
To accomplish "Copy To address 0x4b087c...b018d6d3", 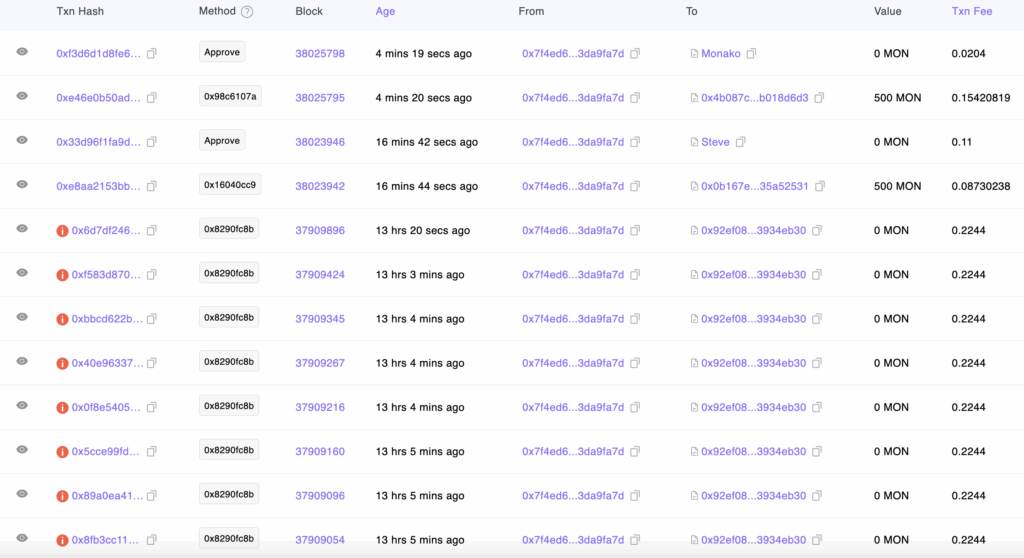I will [819, 98].
